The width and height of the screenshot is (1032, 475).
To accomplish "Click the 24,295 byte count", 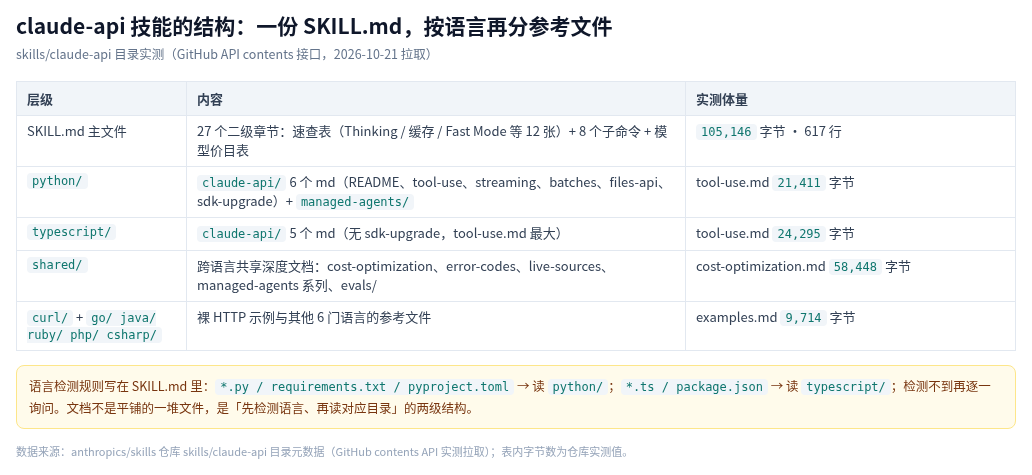I will click(x=799, y=234).
